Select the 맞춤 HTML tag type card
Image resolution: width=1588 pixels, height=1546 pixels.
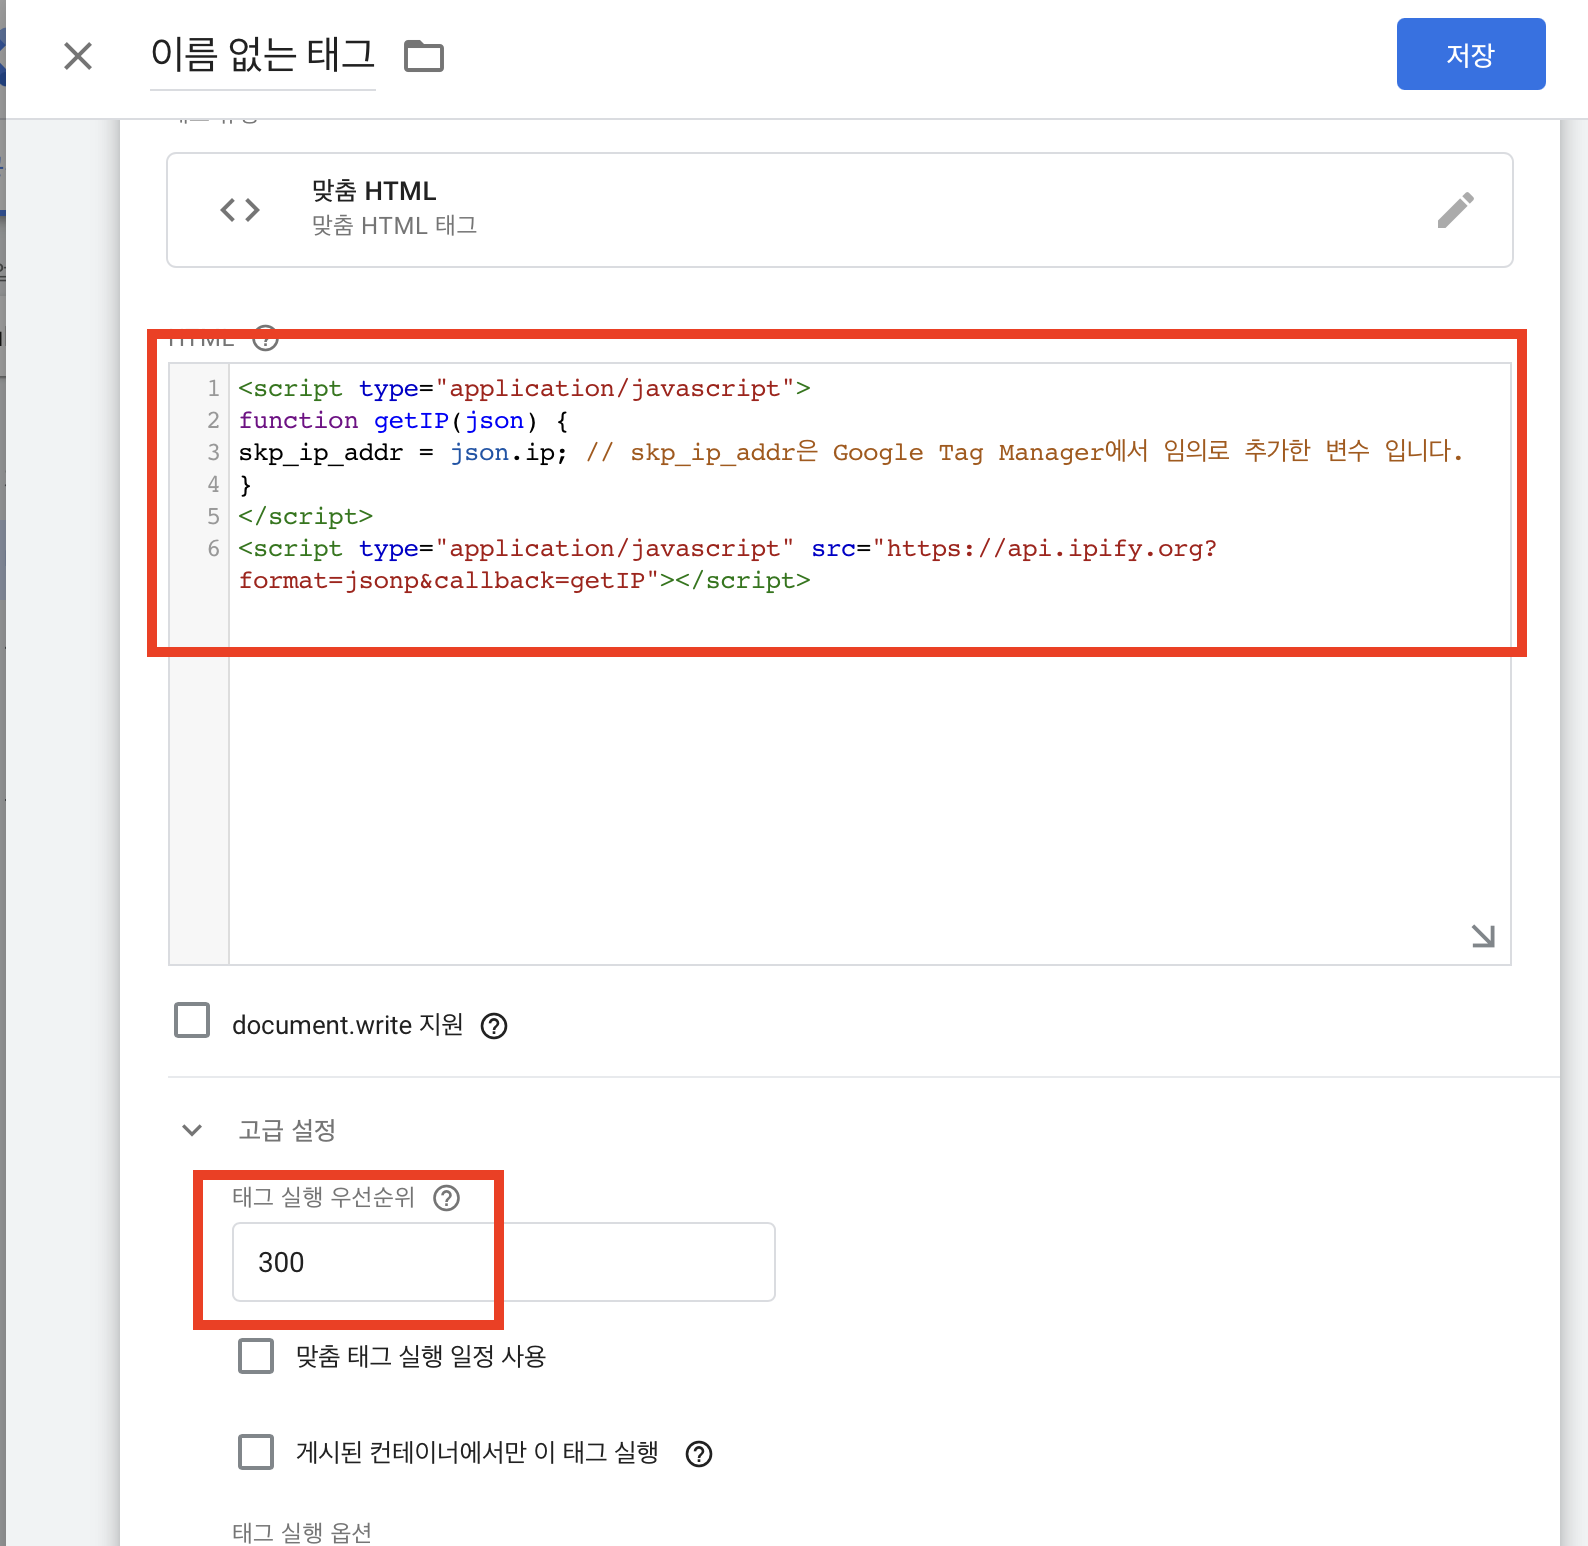tap(839, 210)
